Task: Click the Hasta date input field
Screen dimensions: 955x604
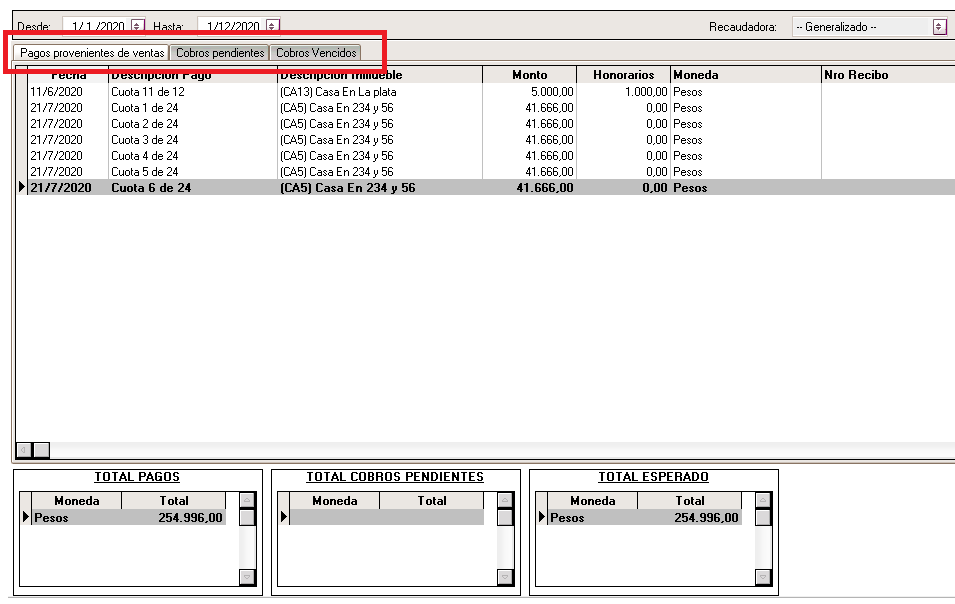Action: pyautogui.click(x=231, y=26)
